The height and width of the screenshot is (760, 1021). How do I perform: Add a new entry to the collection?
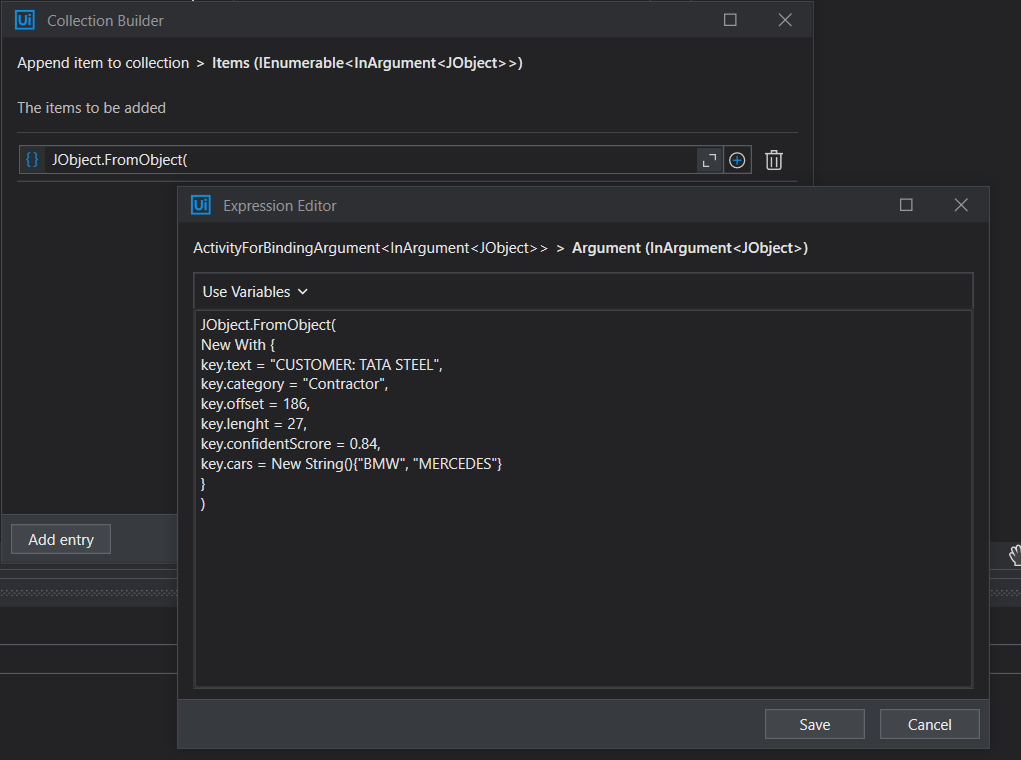pos(60,539)
